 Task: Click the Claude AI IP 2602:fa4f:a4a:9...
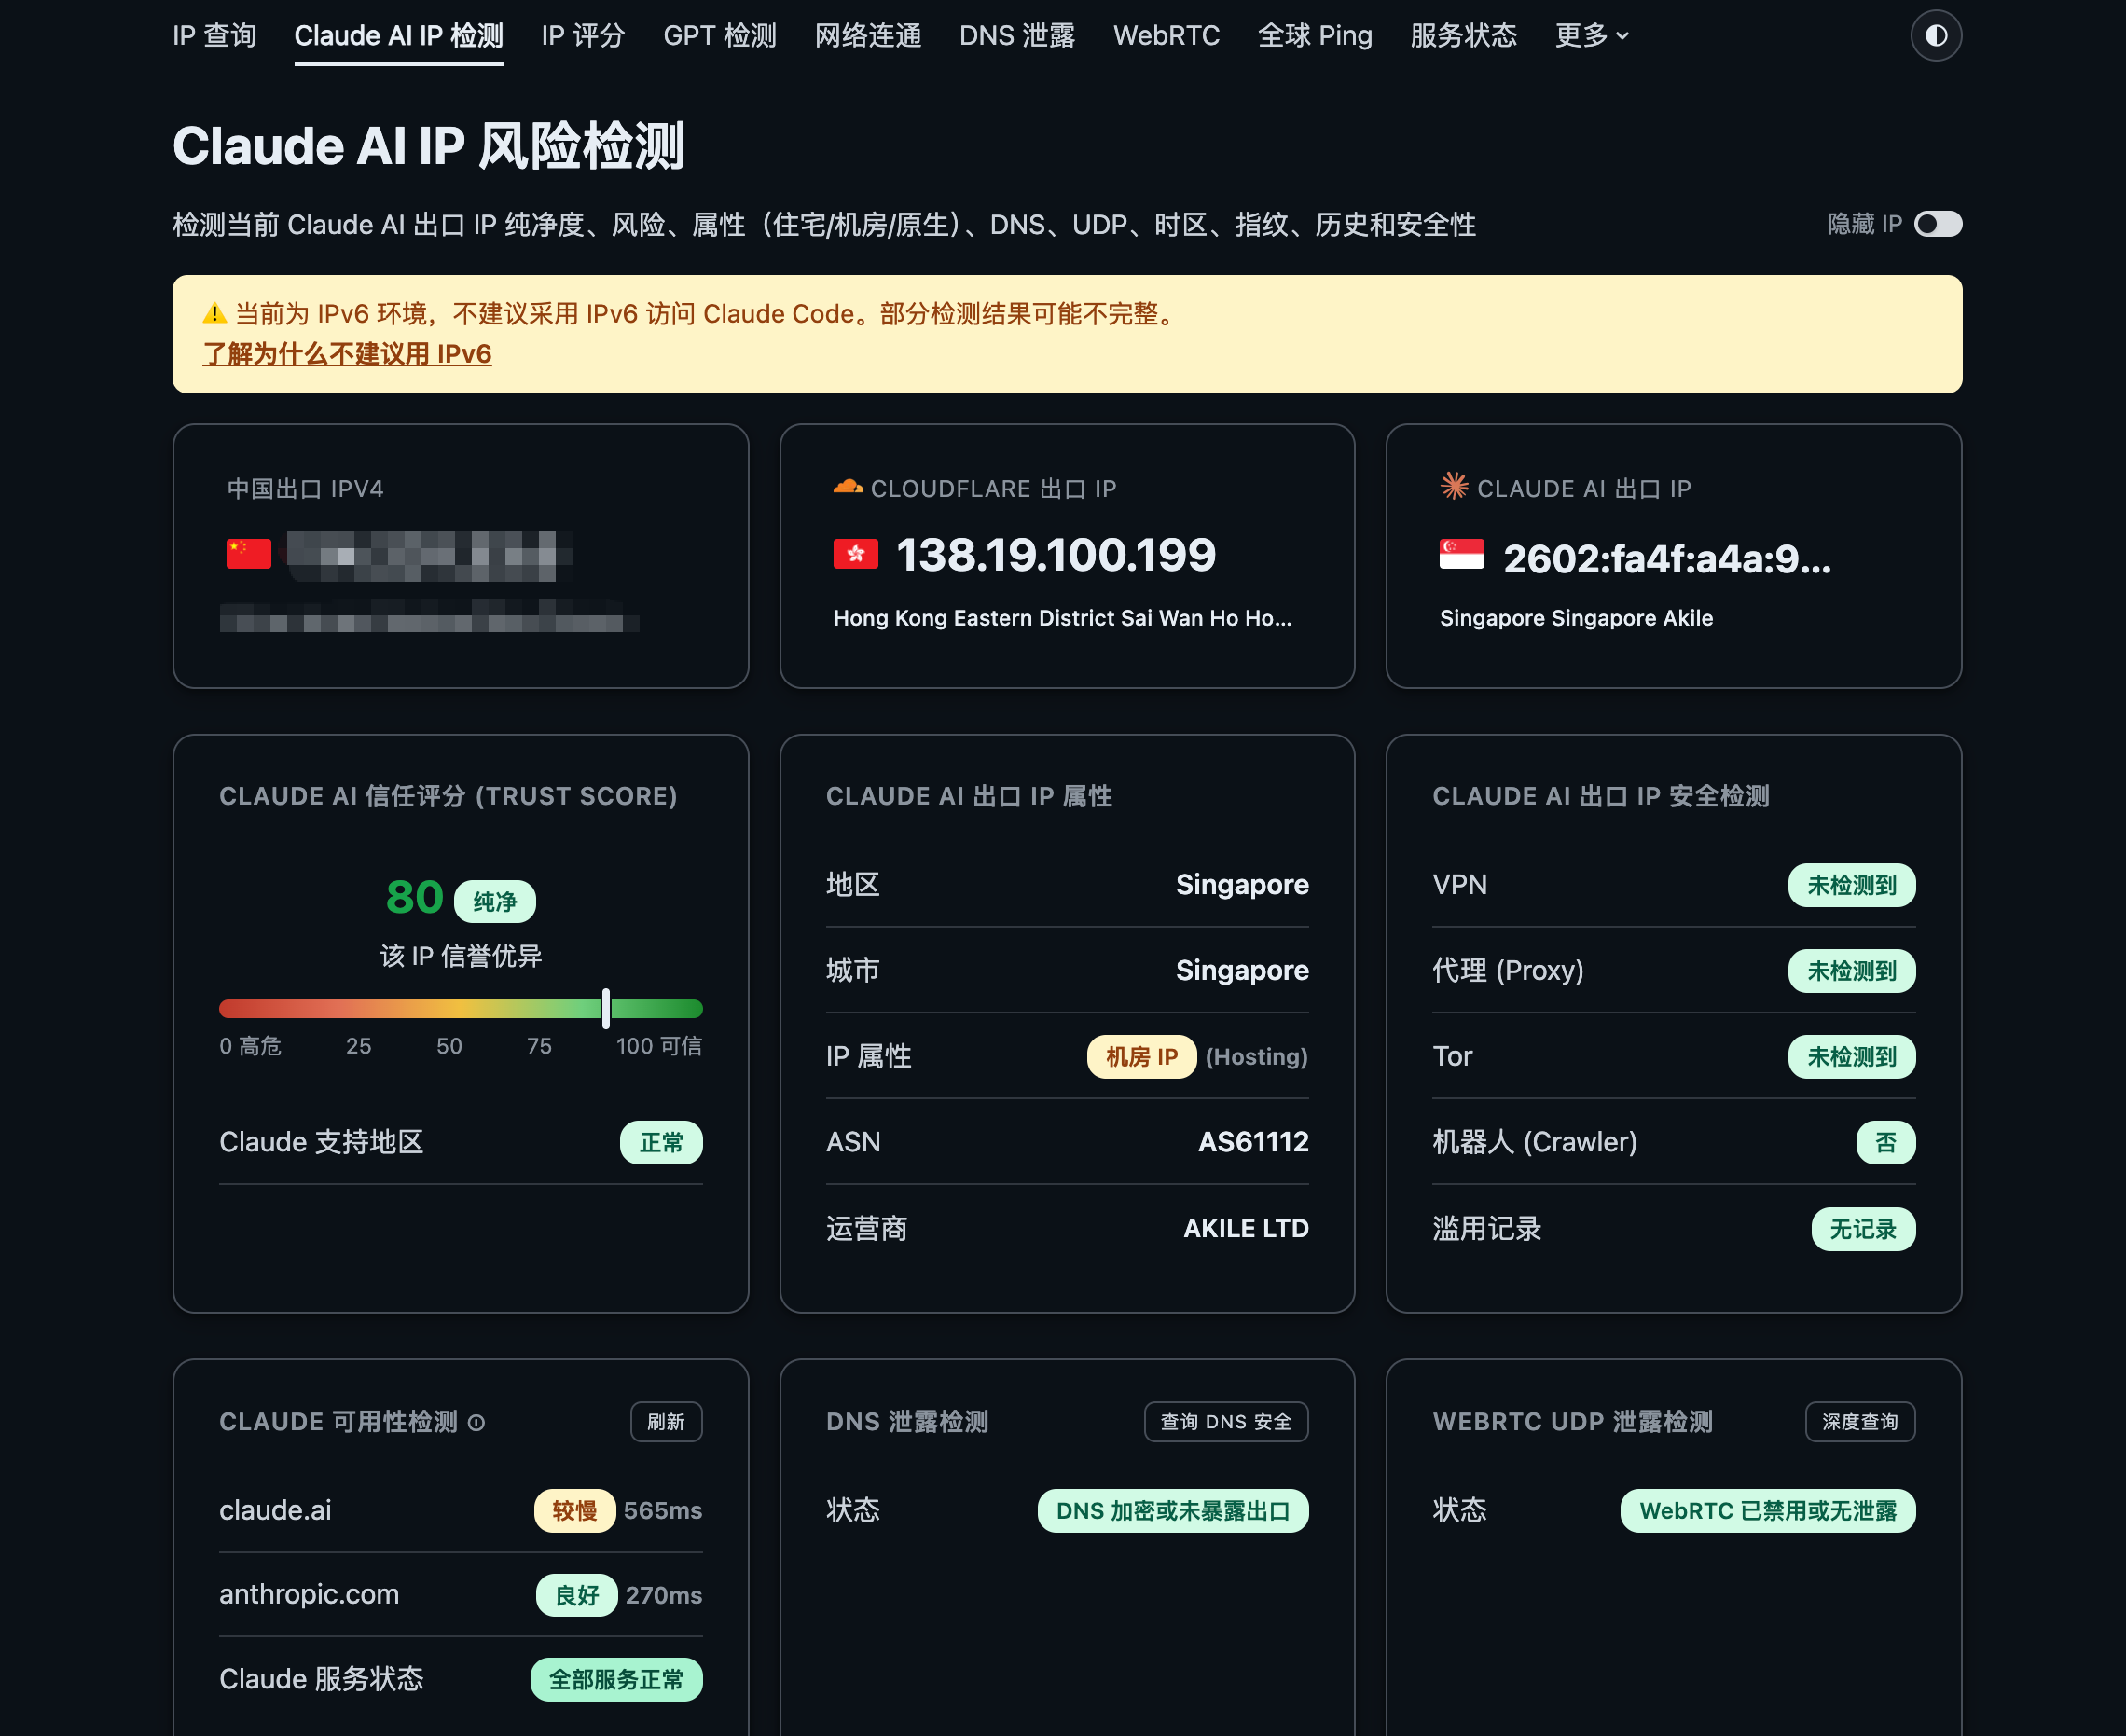click(x=1667, y=558)
